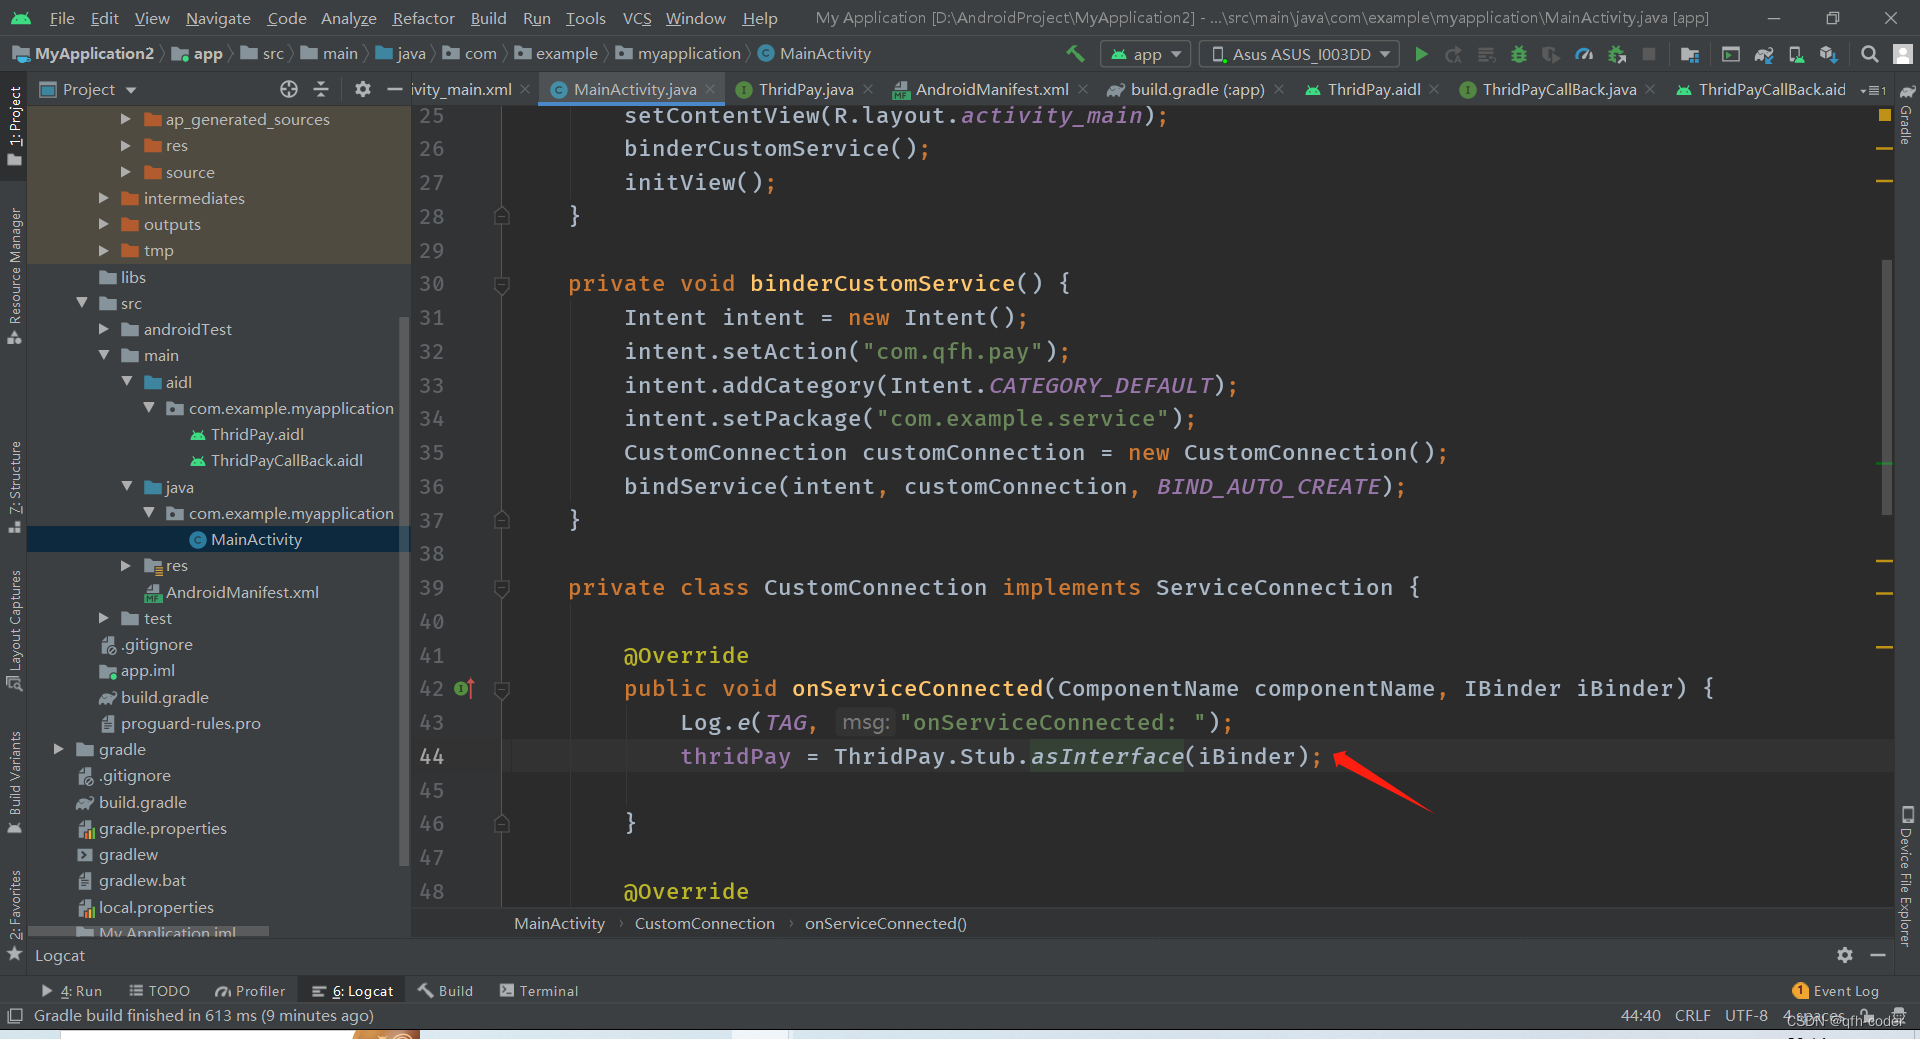Open Project panel settings gear
The image size is (1920, 1039).
[363, 89]
